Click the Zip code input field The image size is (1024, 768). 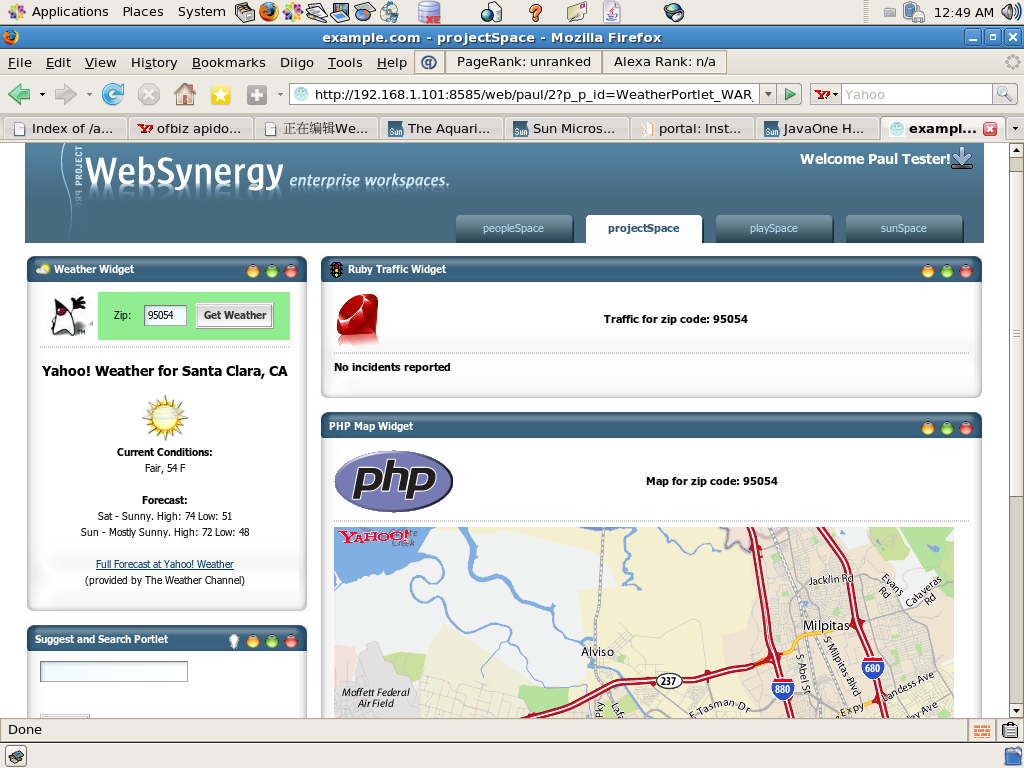165,315
